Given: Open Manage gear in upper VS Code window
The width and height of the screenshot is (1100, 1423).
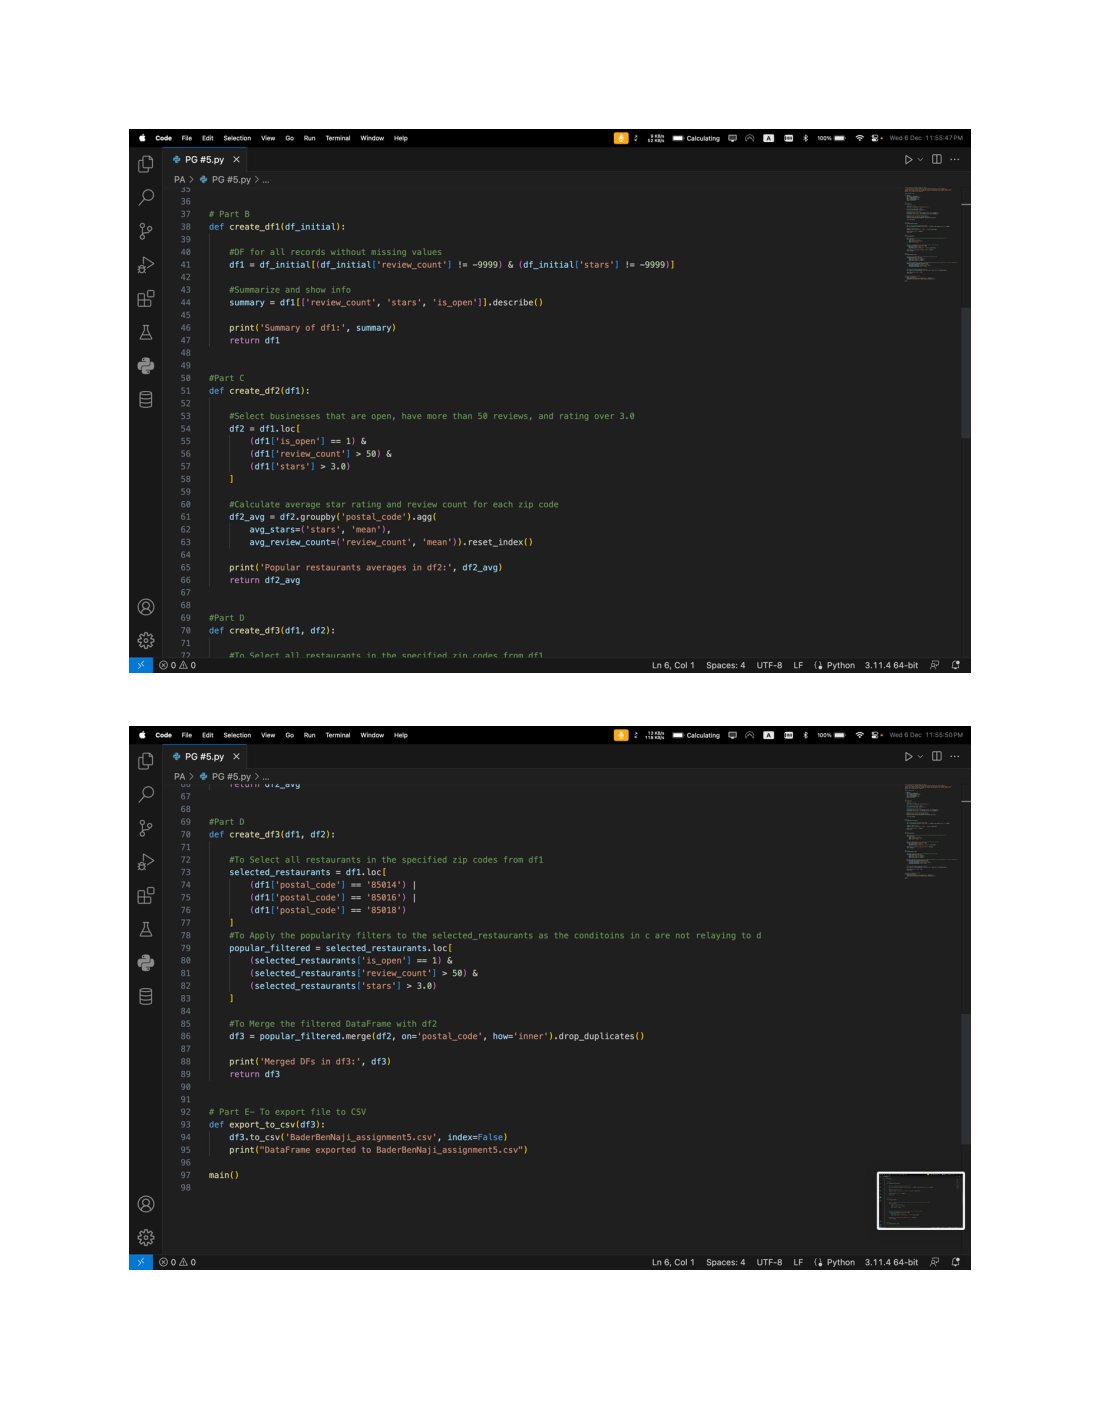Looking at the screenshot, I should coord(146,640).
